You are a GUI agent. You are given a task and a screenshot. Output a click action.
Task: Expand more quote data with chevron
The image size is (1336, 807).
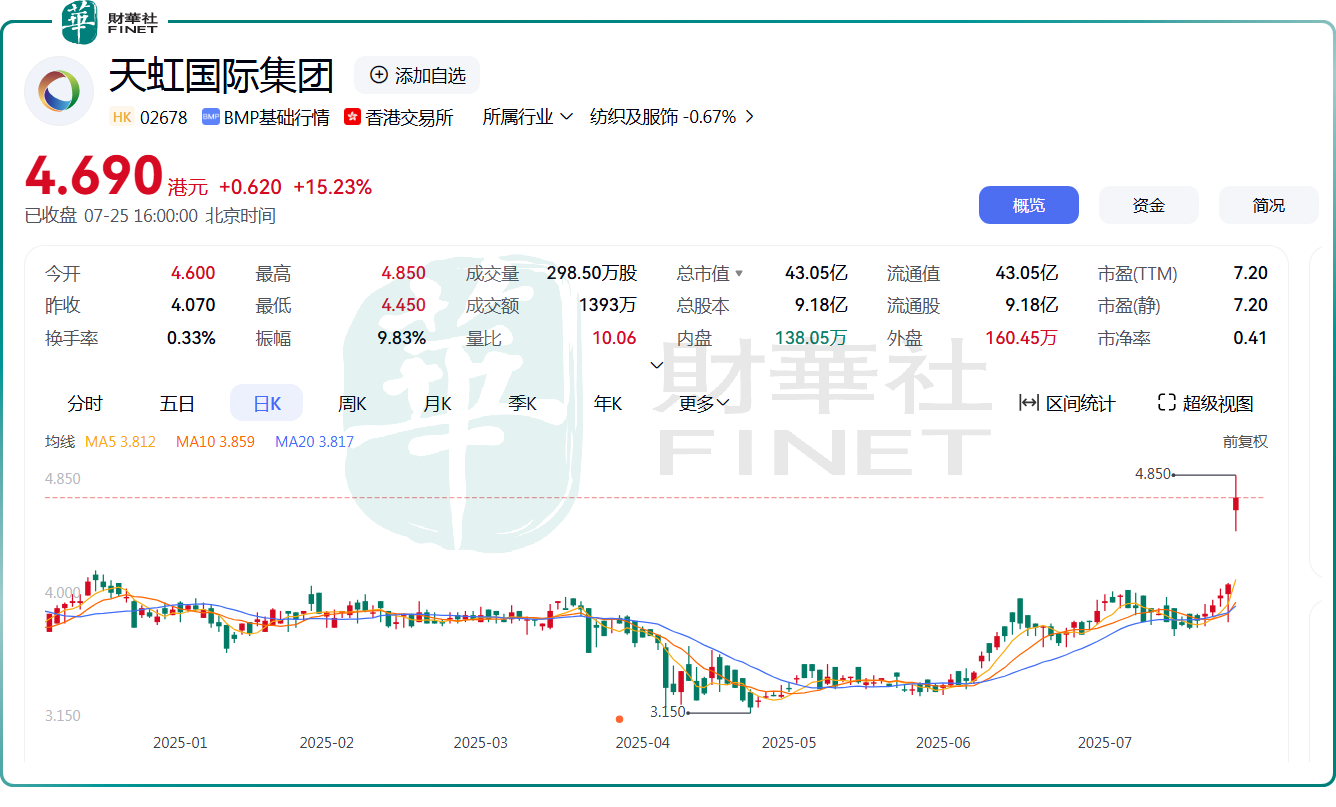[657, 365]
